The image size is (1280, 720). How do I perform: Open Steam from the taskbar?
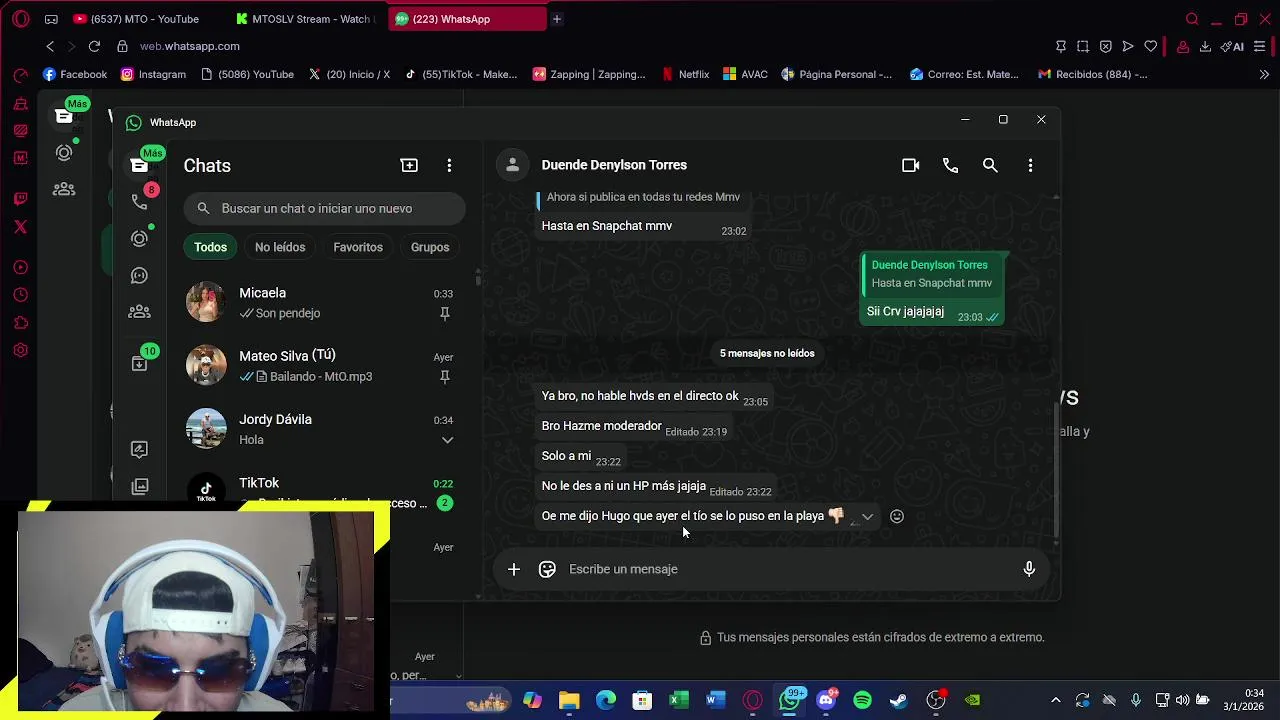click(x=899, y=700)
